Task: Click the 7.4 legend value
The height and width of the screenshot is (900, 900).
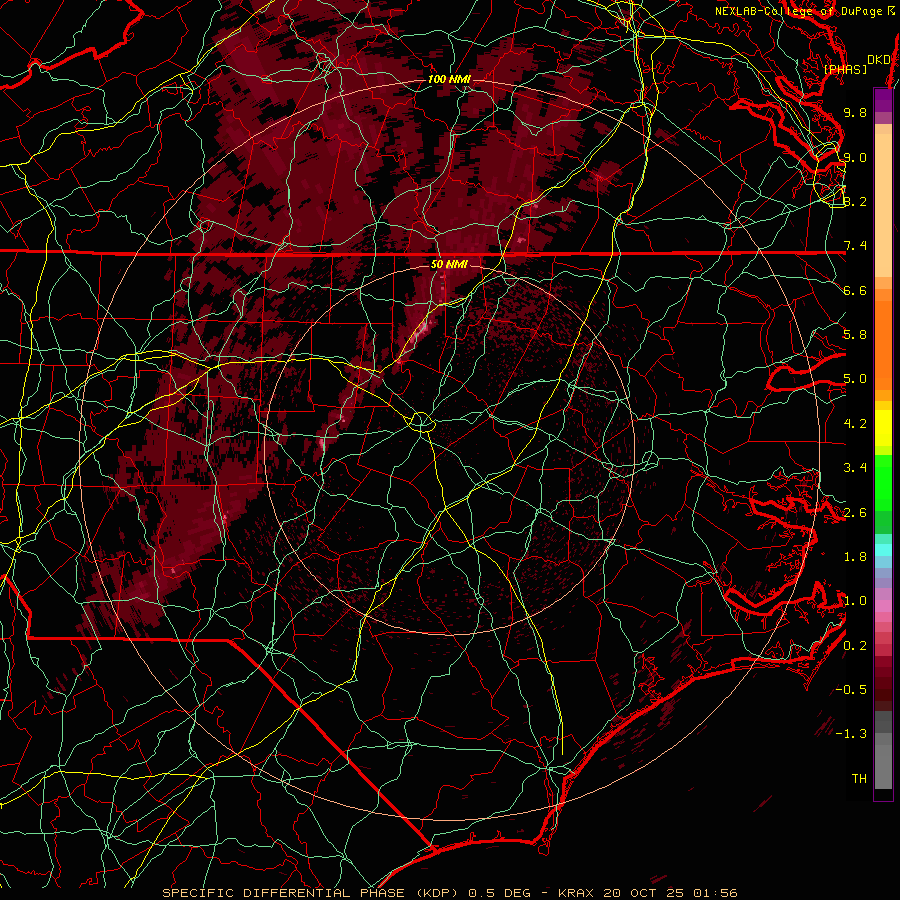Action: click(855, 246)
